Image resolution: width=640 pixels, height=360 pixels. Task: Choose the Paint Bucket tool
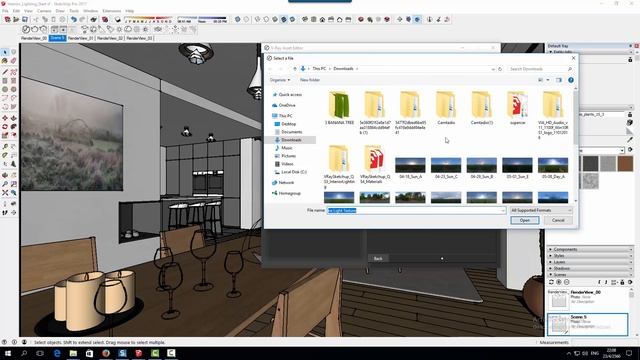[x=5, y=61]
